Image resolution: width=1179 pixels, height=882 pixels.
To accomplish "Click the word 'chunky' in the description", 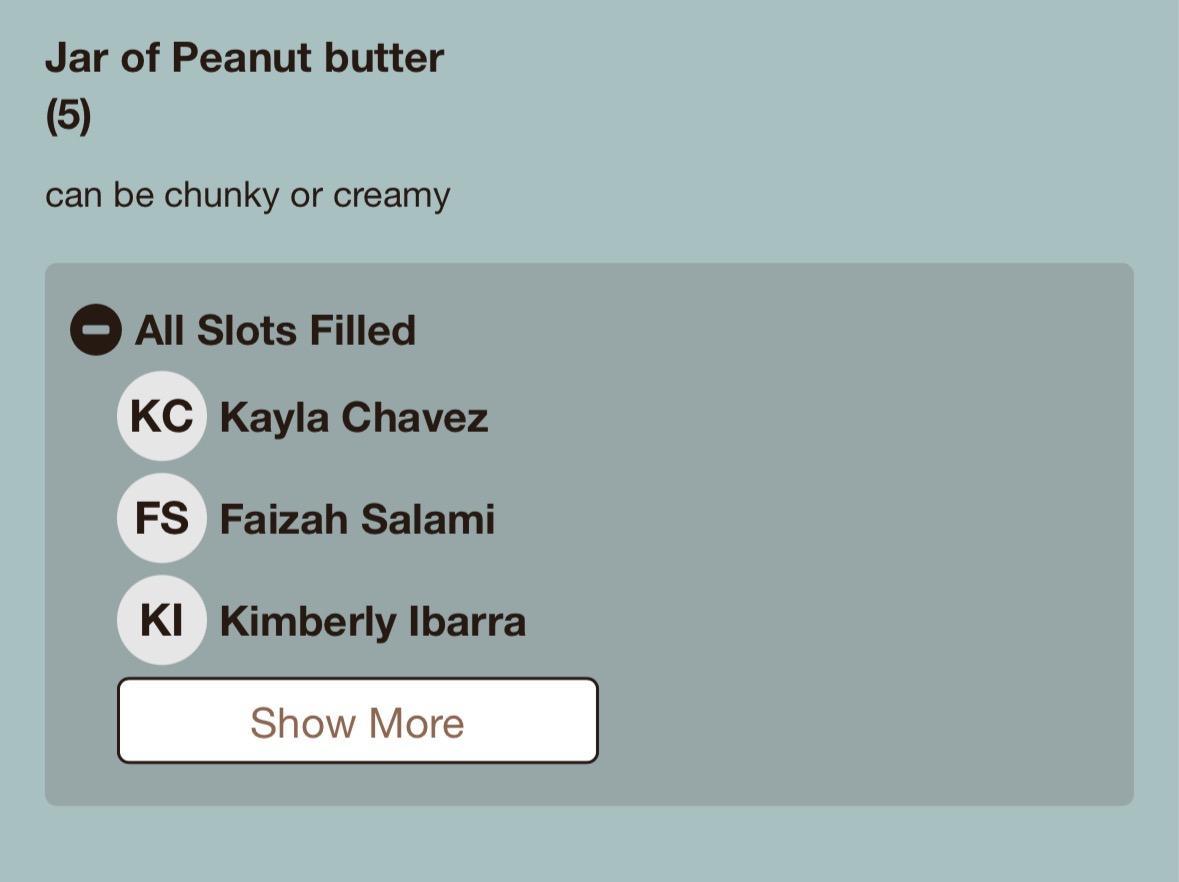I will pos(222,195).
